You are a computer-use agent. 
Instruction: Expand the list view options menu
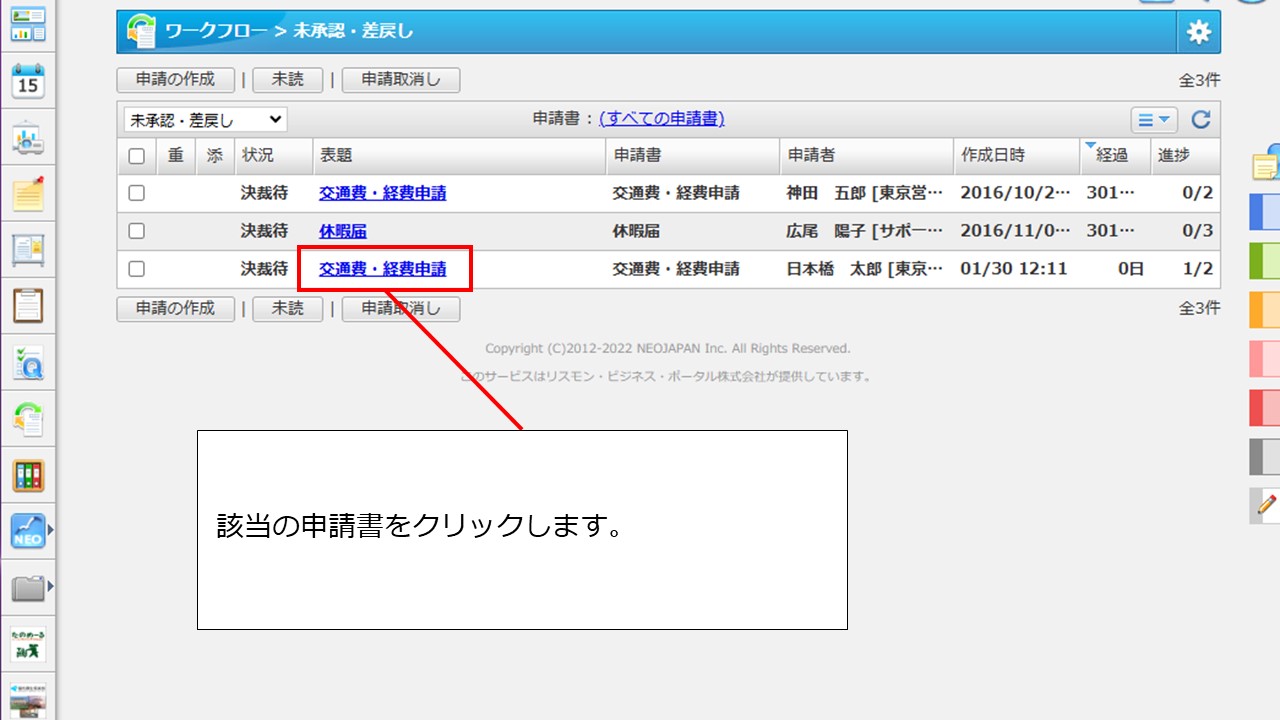(x=1154, y=120)
